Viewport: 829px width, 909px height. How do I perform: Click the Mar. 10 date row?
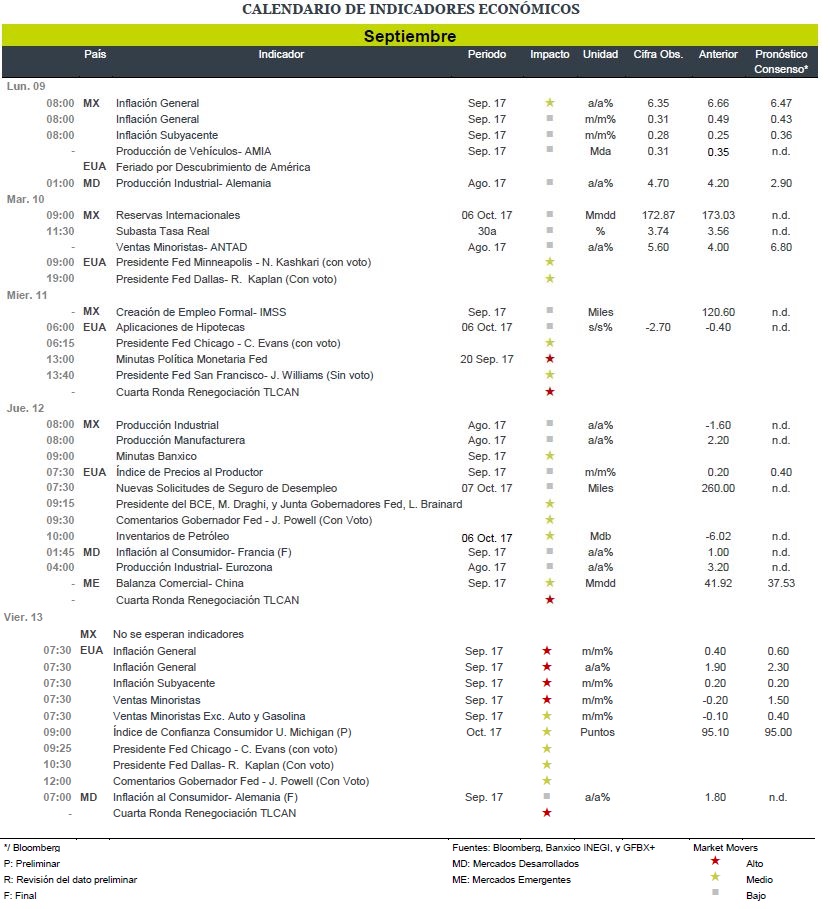click(26, 199)
